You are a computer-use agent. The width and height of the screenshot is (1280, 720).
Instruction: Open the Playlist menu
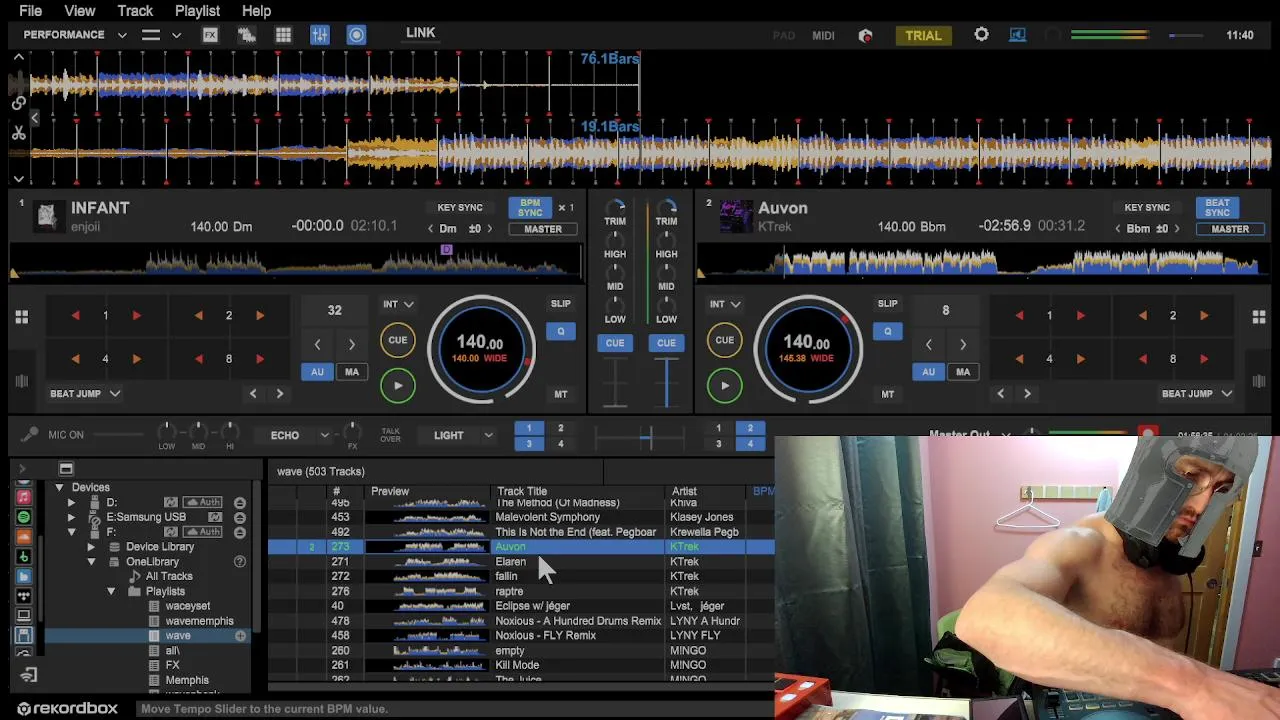click(197, 11)
